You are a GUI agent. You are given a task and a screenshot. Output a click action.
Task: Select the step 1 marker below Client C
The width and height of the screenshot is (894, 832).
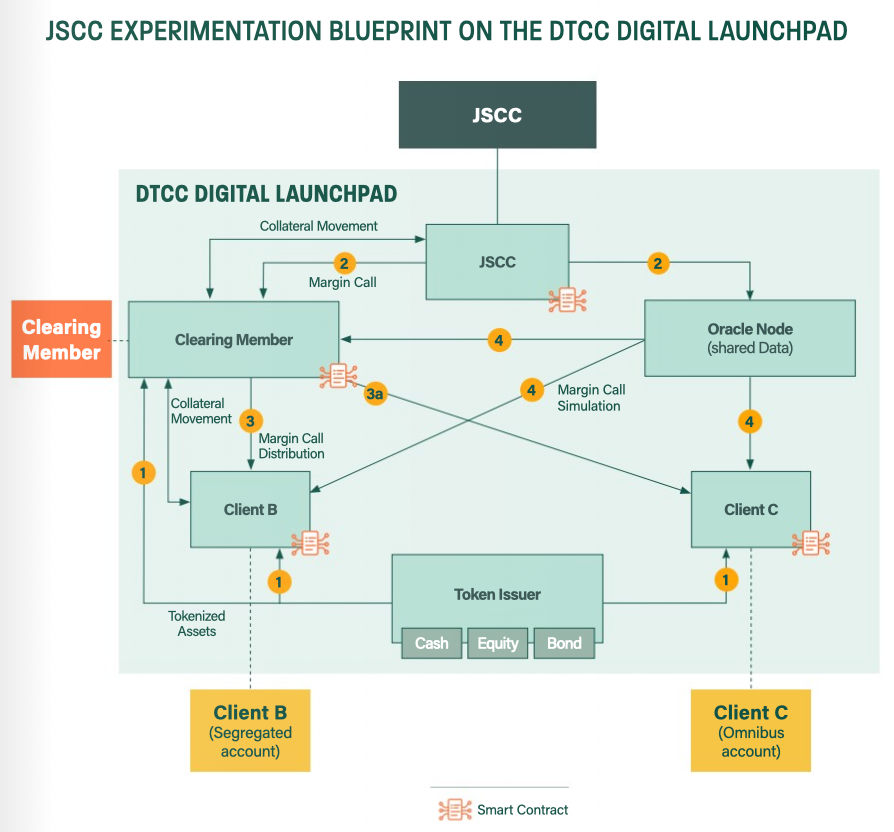726,580
